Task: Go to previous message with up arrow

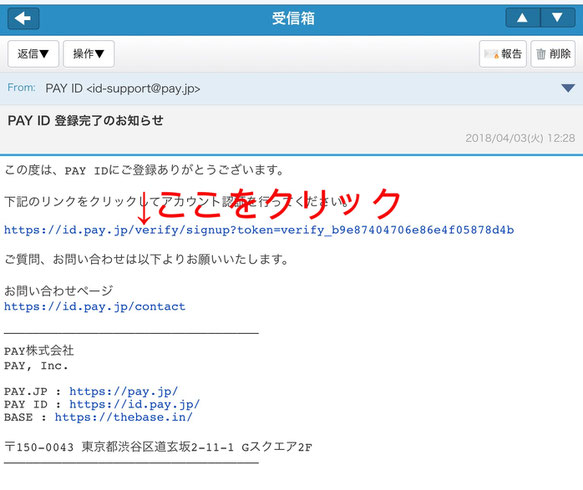Action: coord(522,18)
